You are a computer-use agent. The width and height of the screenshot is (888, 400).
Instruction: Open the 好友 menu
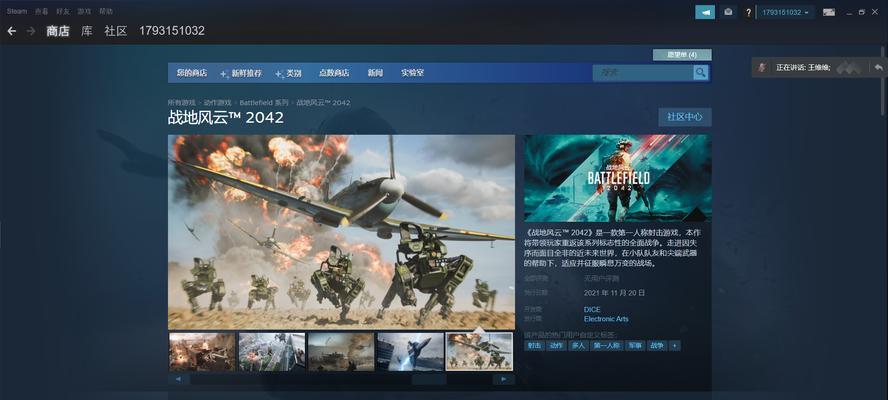62,11
